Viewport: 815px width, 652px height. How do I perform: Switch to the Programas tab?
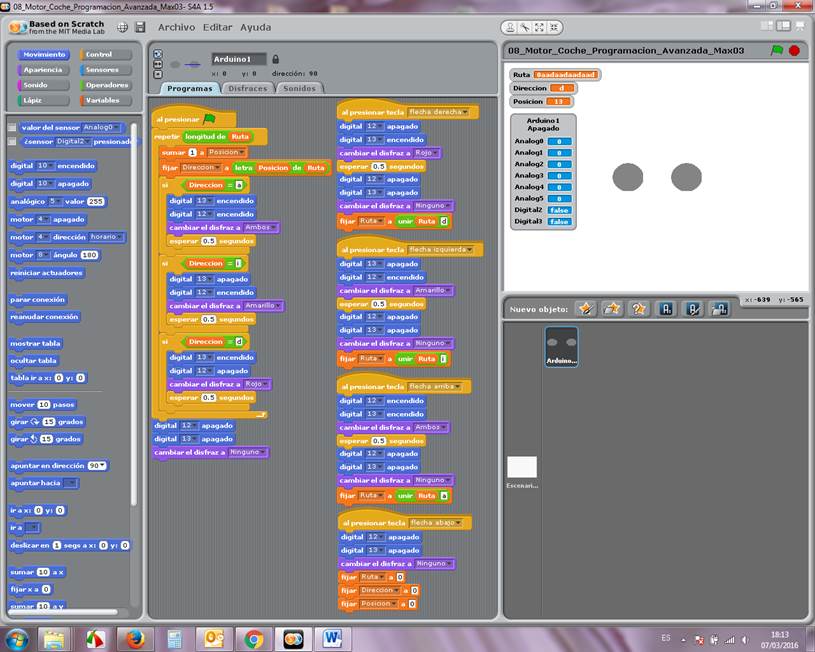click(x=190, y=88)
